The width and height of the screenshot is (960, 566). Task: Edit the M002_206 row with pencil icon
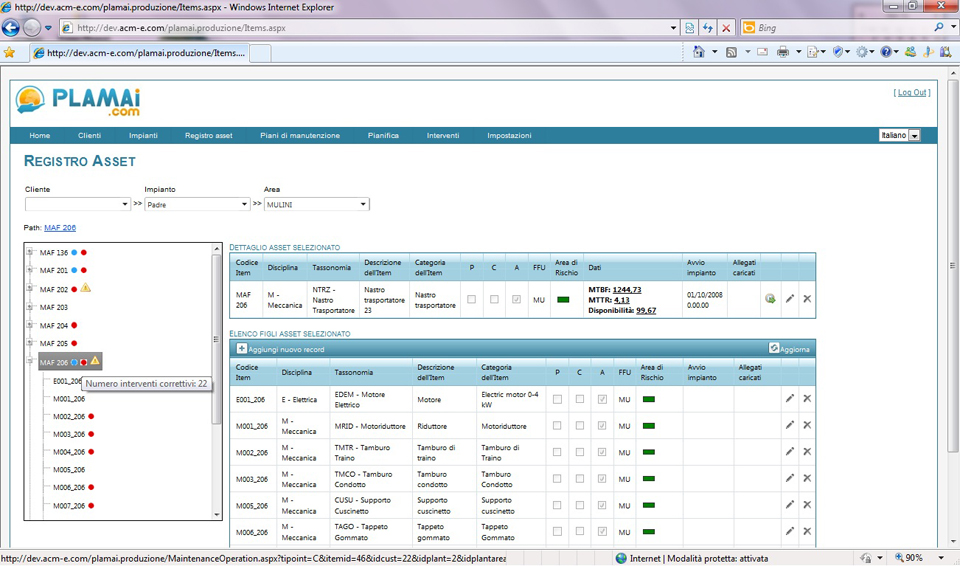[x=790, y=451]
